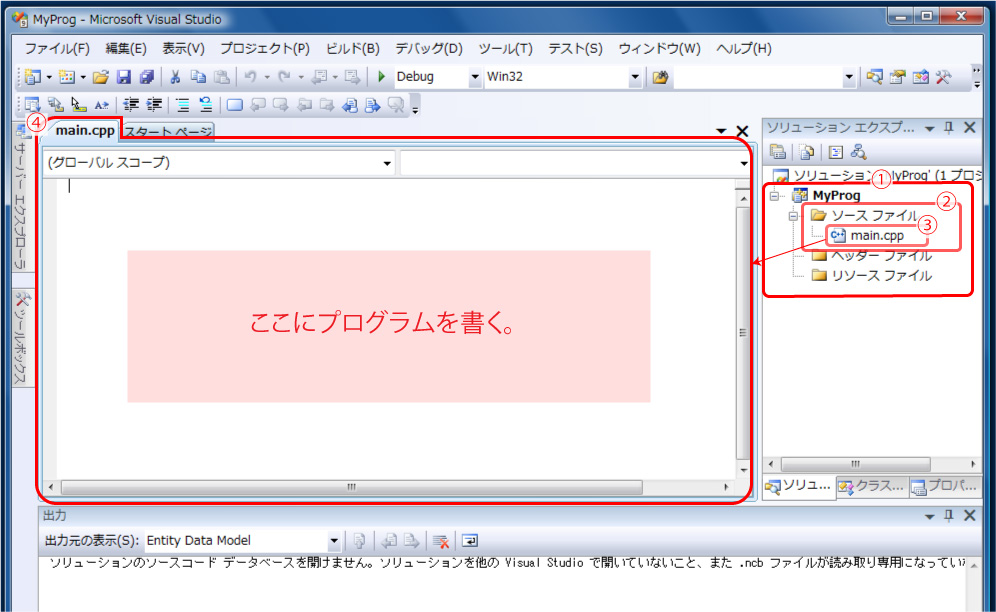Open the Debug configuration dropdown
Screen dimensions: 996x612
(475, 77)
